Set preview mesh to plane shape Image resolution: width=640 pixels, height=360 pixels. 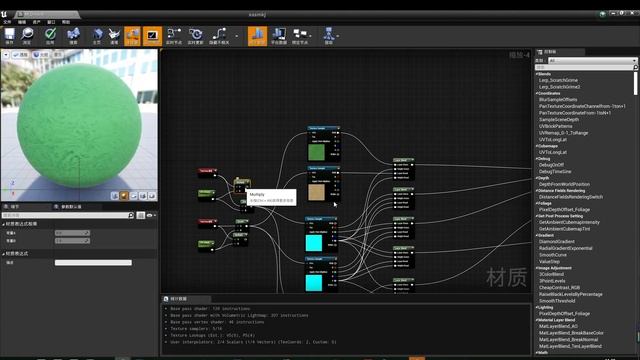pyautogui.click(x=133, y=196)
